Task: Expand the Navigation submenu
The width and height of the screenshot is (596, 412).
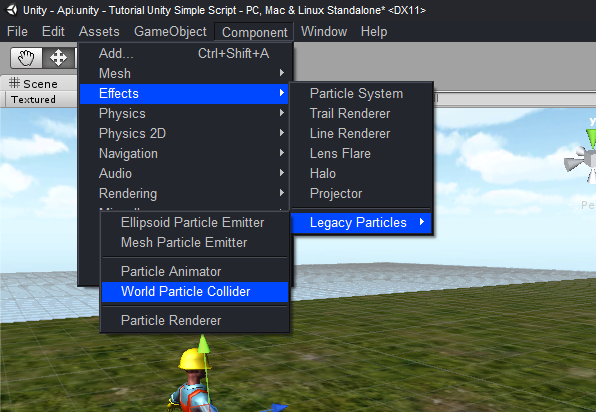Action: coord(184,153)
